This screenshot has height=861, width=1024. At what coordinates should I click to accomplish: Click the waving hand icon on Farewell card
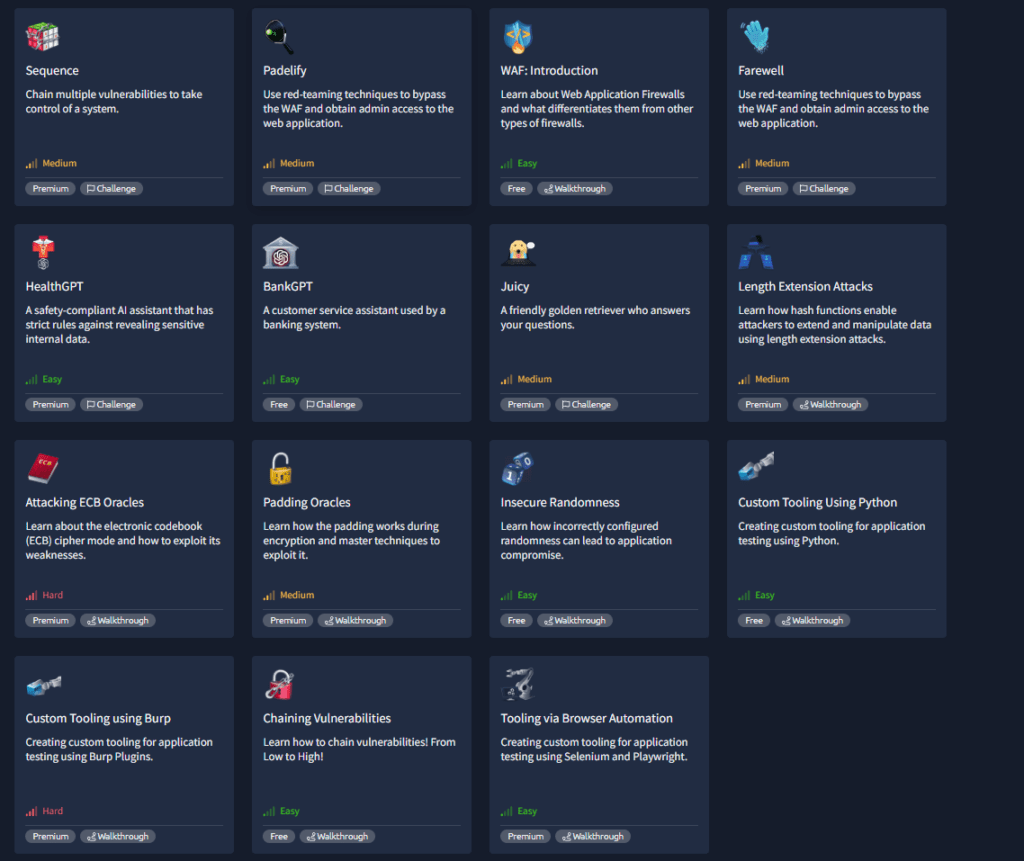point(756,38)
